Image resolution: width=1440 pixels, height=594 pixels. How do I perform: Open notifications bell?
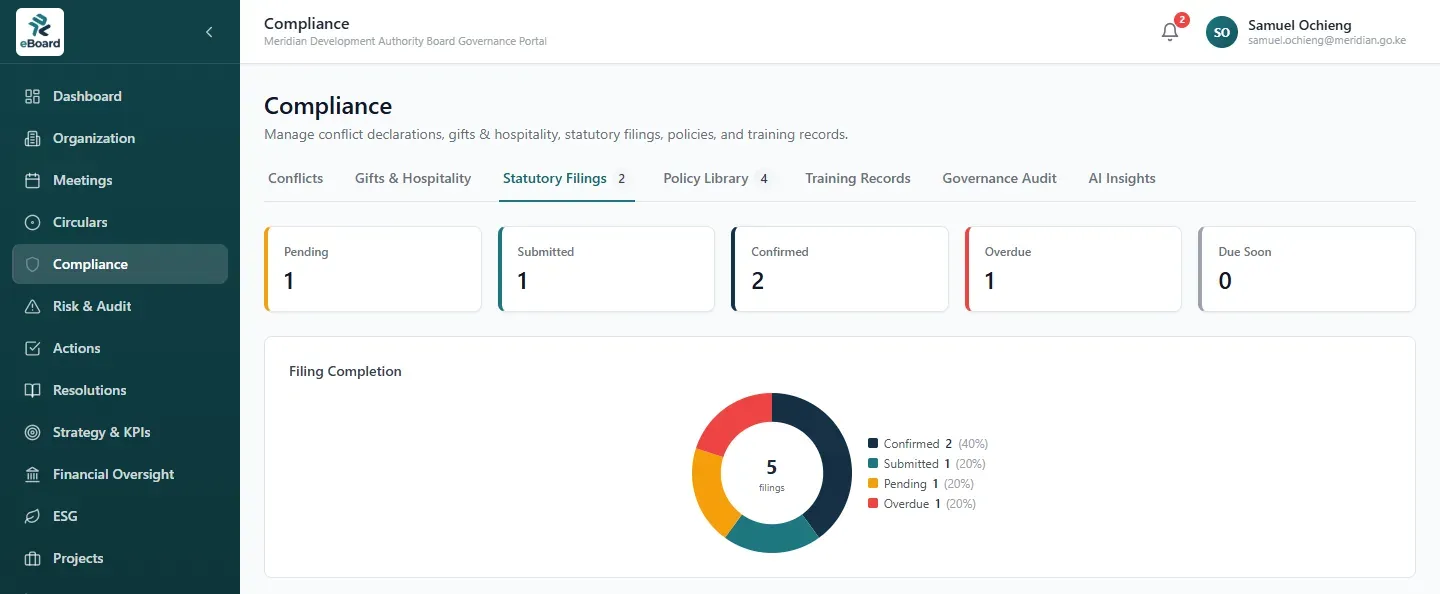pos(1170,32)
